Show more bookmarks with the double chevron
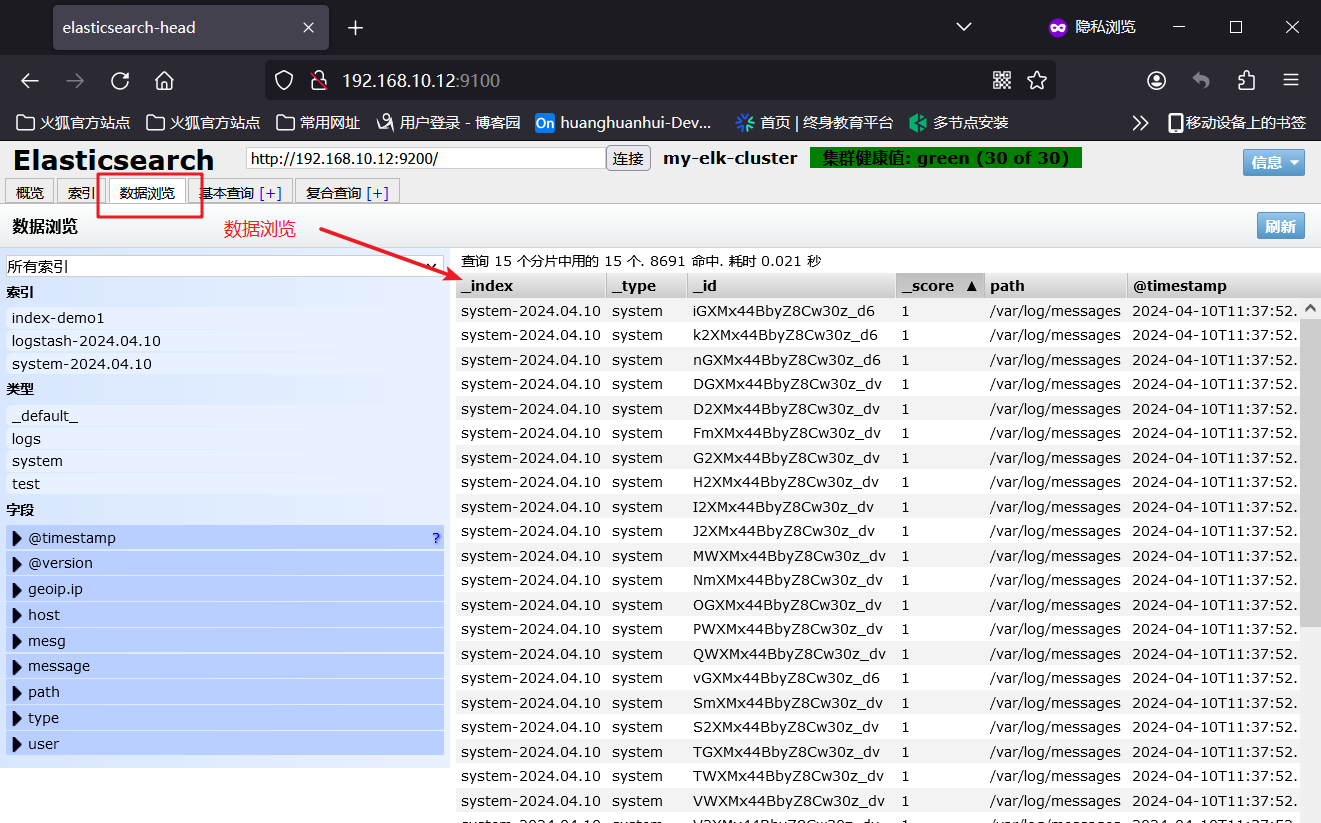 [x=1140, y=123]
